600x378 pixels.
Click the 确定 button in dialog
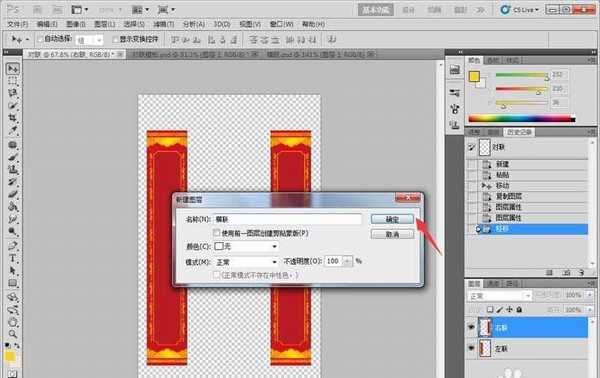(392, 219)
